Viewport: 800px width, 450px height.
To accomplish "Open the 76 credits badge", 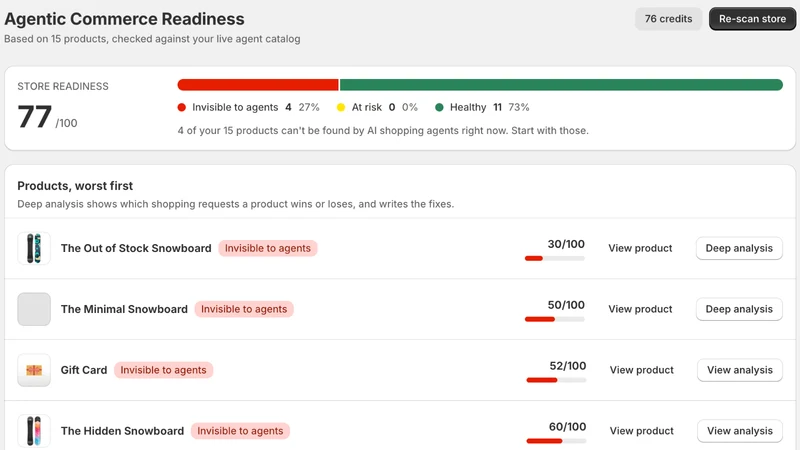I will tap(668, 19).
